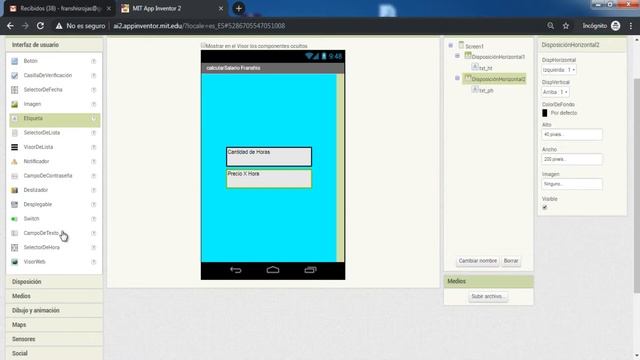Bookmark this page with star icon
Viewport: 640px width, 360px height.
[x=566, y=26]
